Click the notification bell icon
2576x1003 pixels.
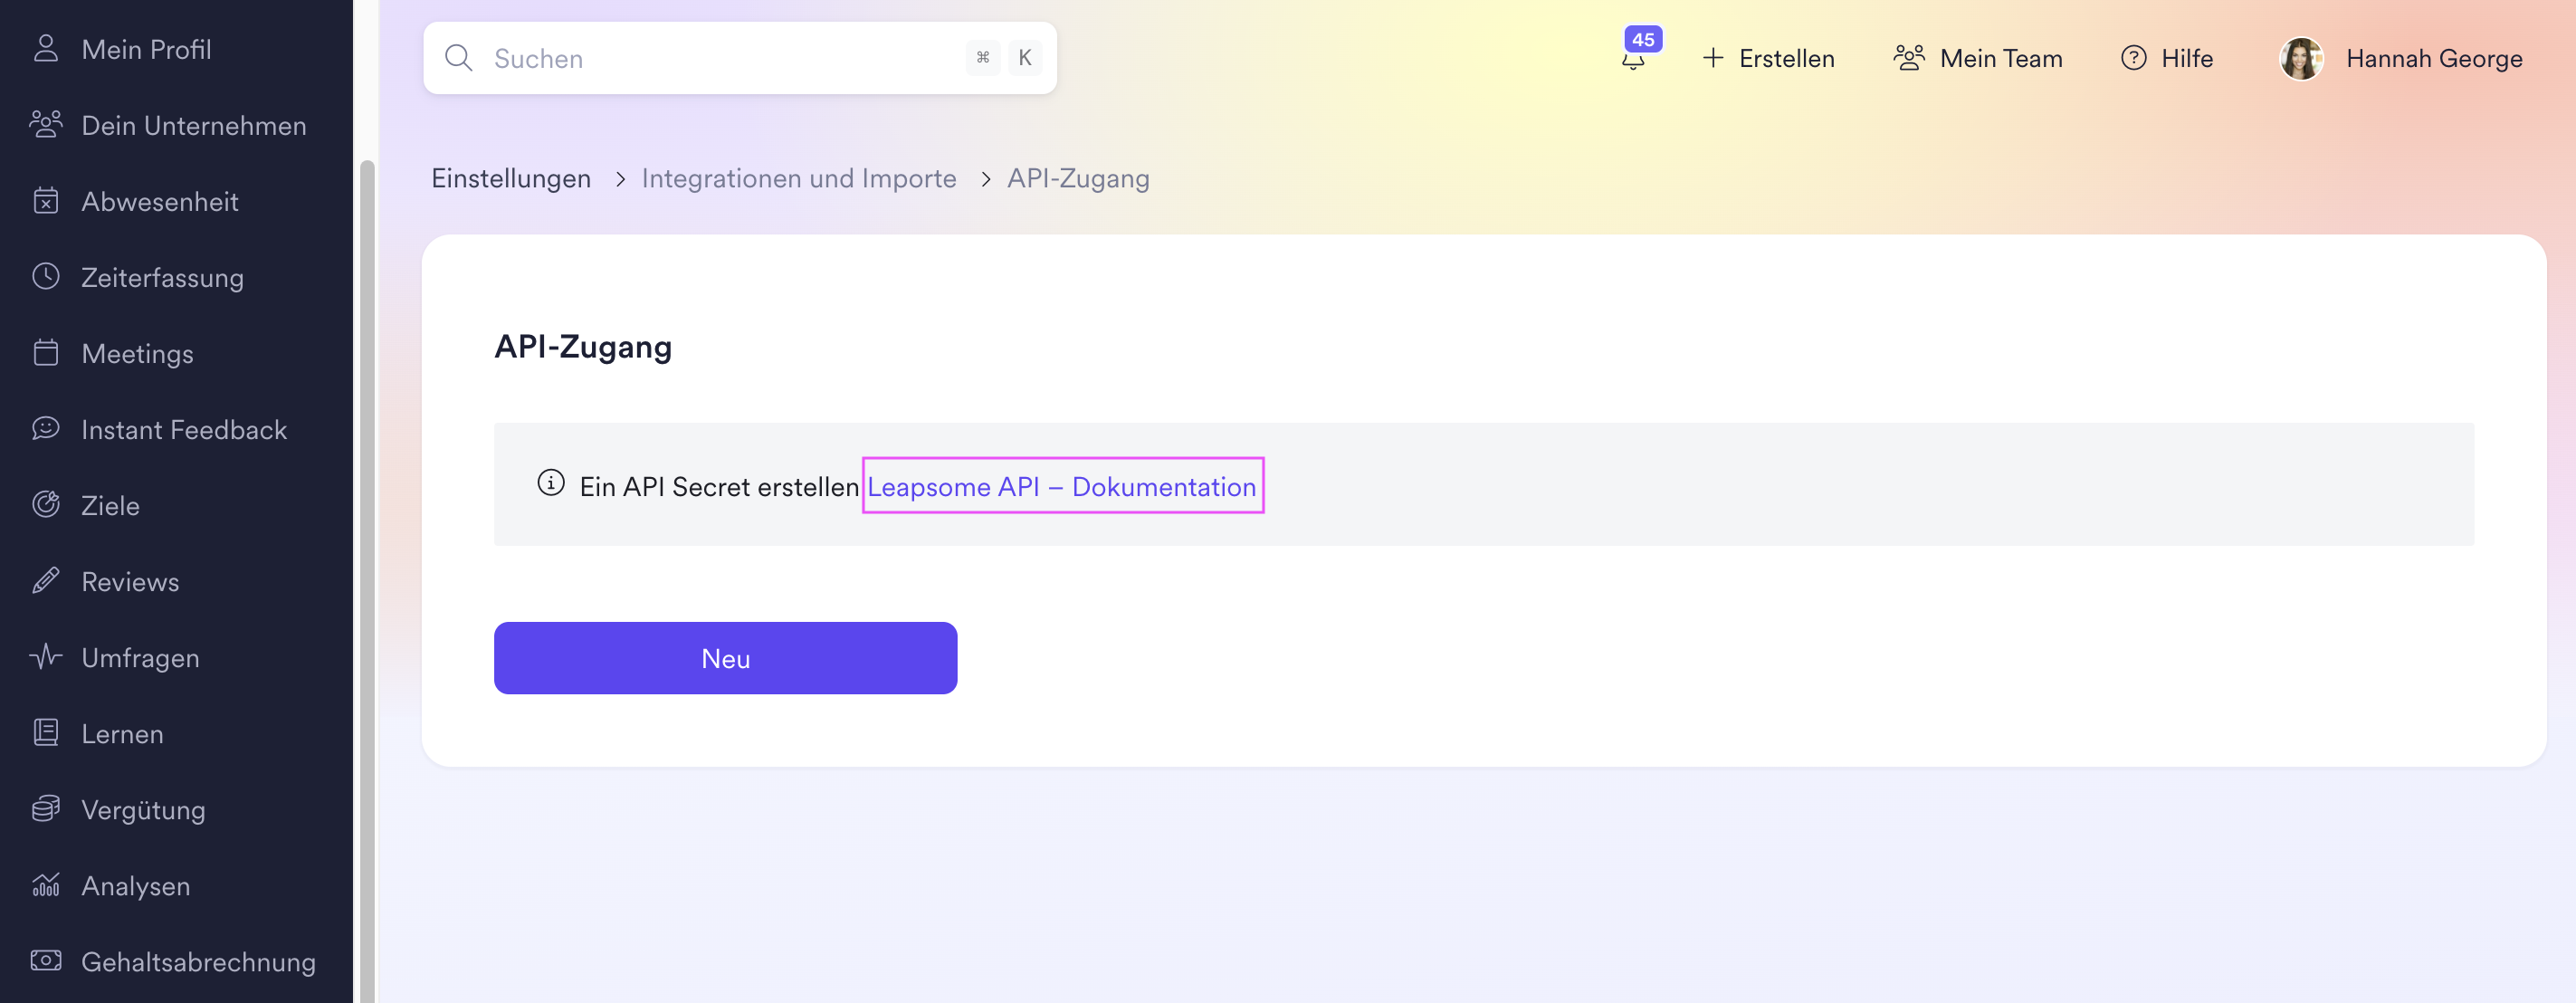pos(1632,60)
